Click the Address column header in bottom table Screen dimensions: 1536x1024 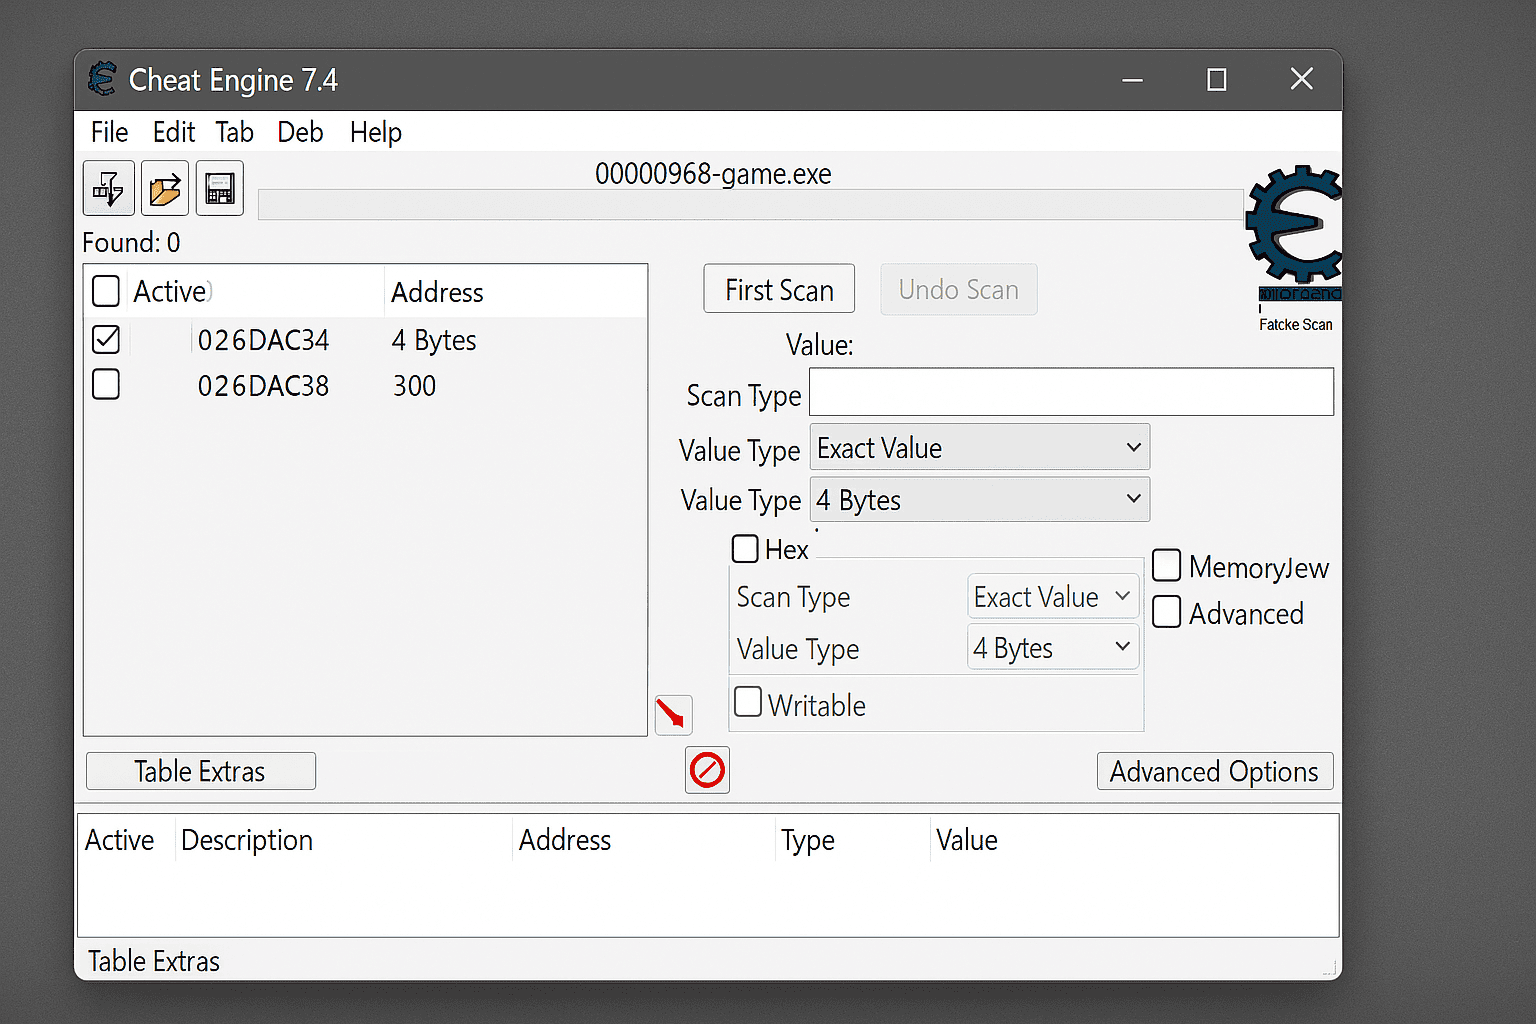565,840
